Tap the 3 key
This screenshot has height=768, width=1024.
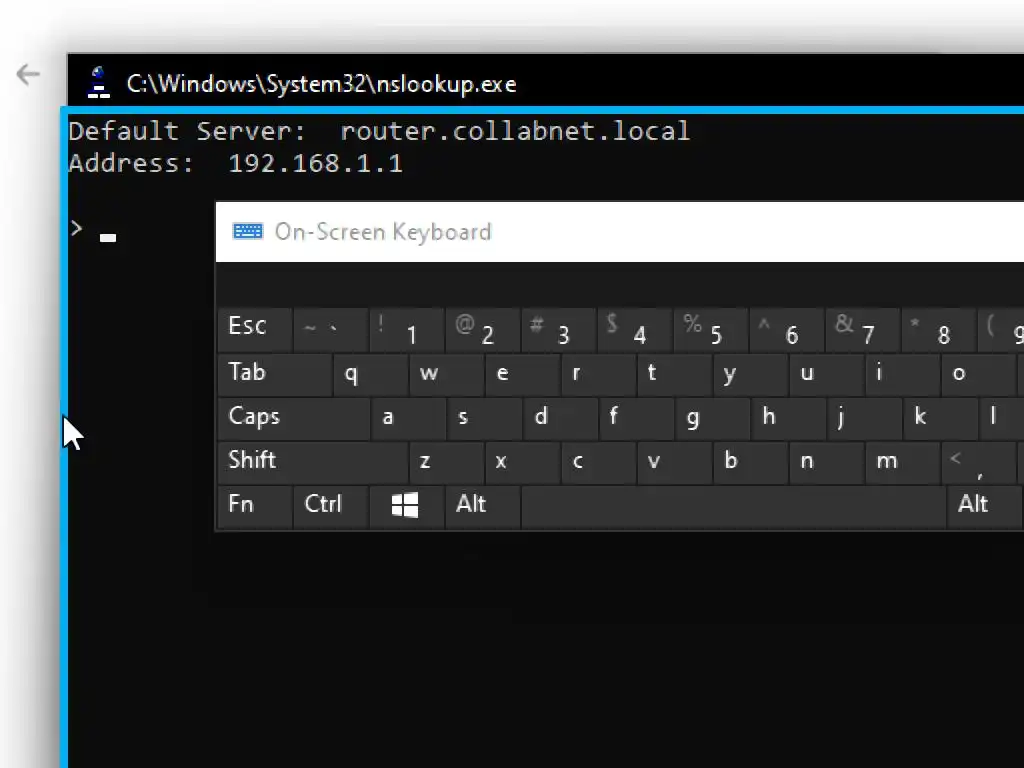click(558, 329)
